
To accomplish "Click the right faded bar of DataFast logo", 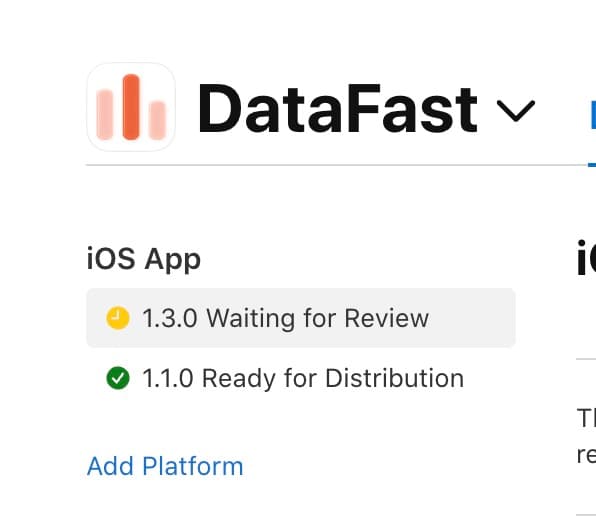I will (157, 120).
